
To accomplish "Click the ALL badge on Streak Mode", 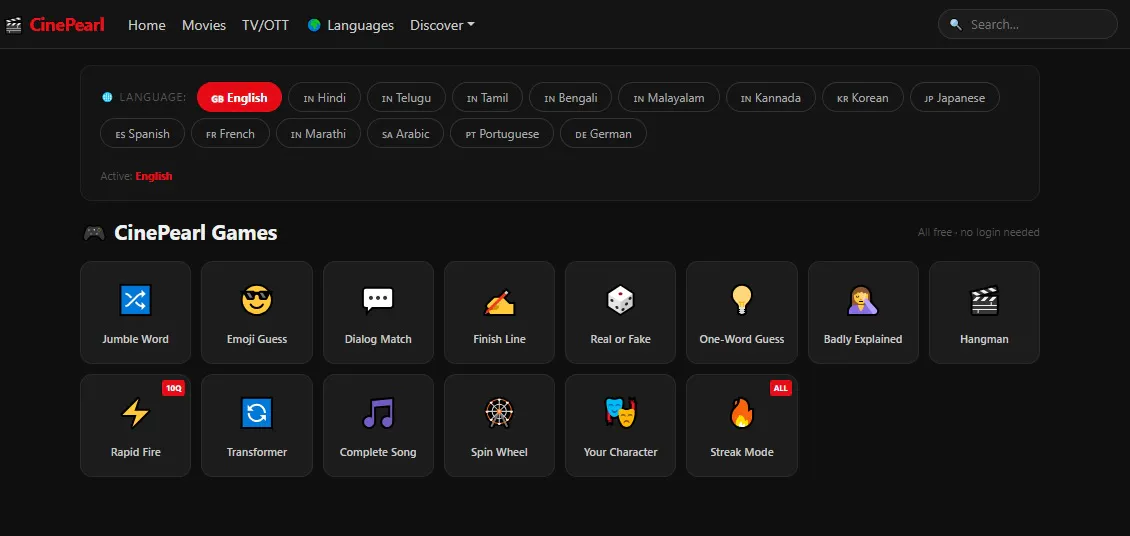I will (780, 388).
